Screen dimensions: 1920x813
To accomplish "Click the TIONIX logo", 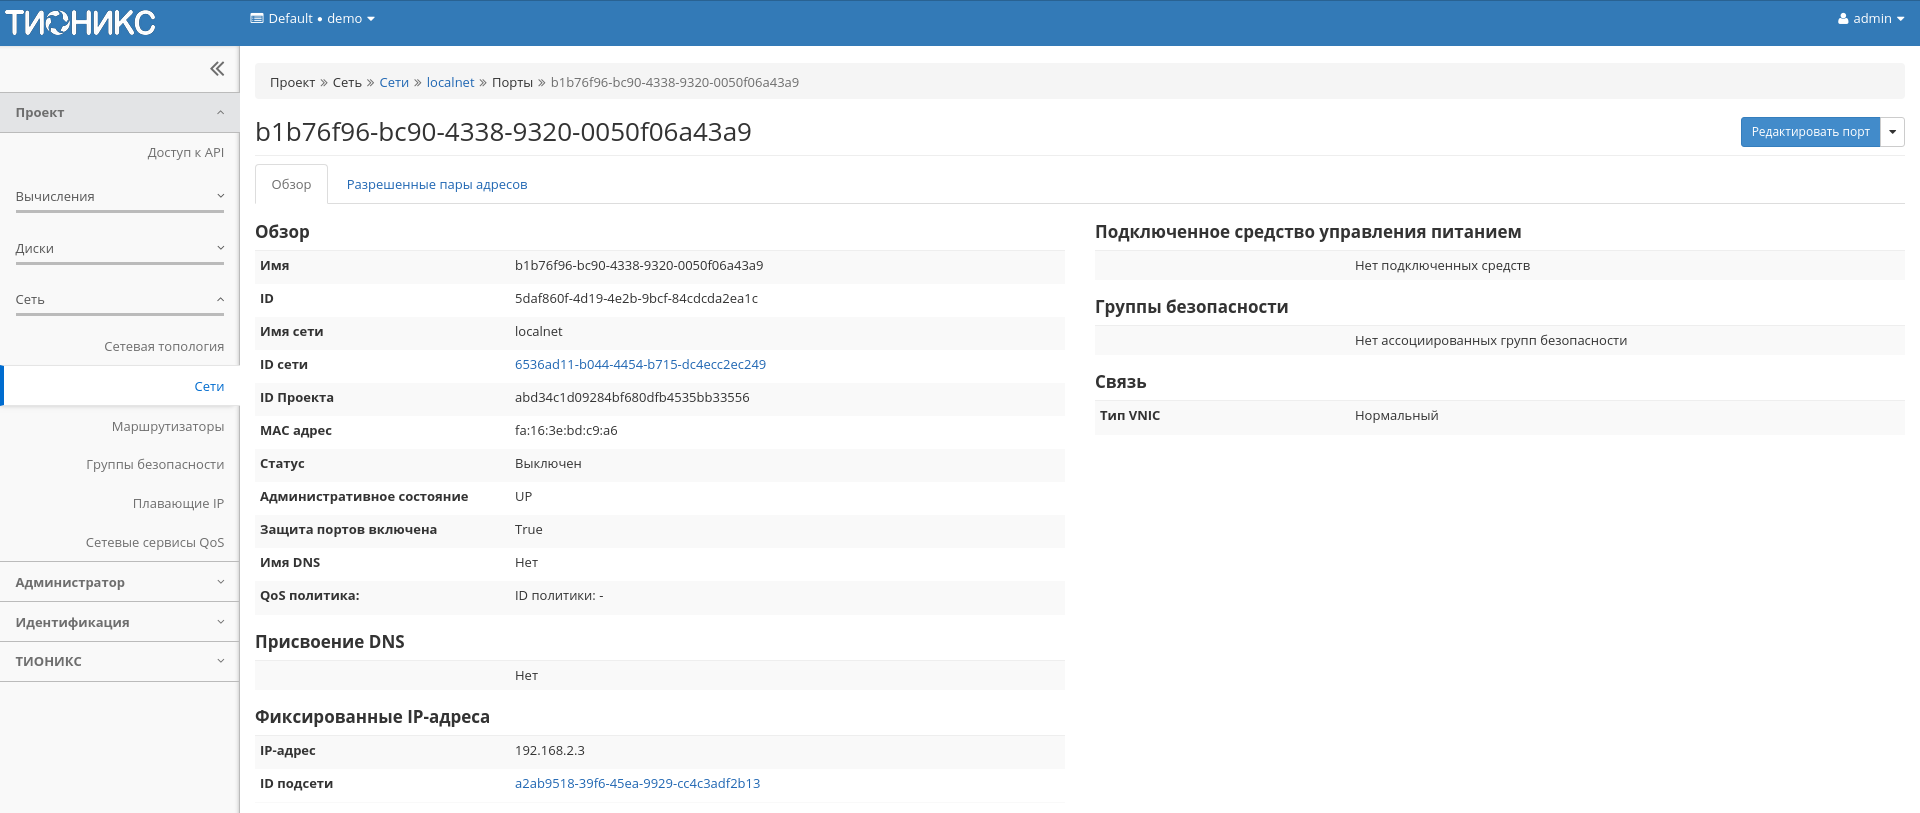I will tap(81, 22).
